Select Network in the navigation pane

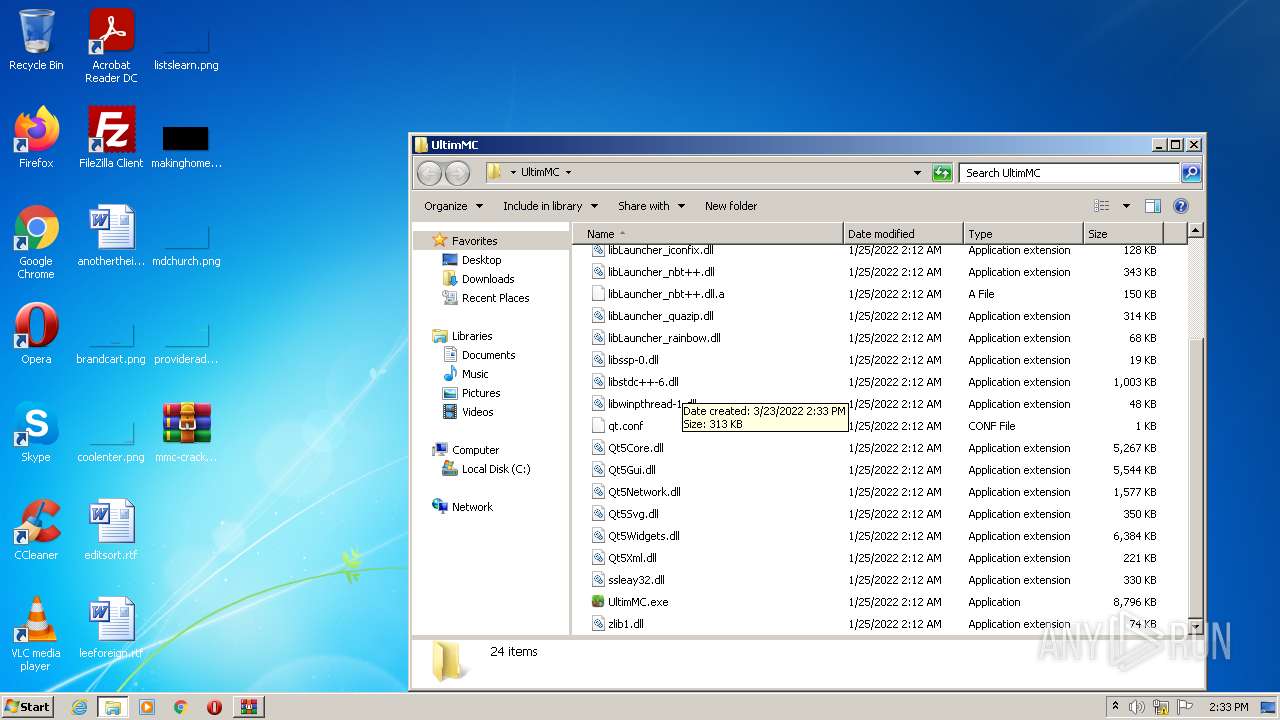[472, 507]
